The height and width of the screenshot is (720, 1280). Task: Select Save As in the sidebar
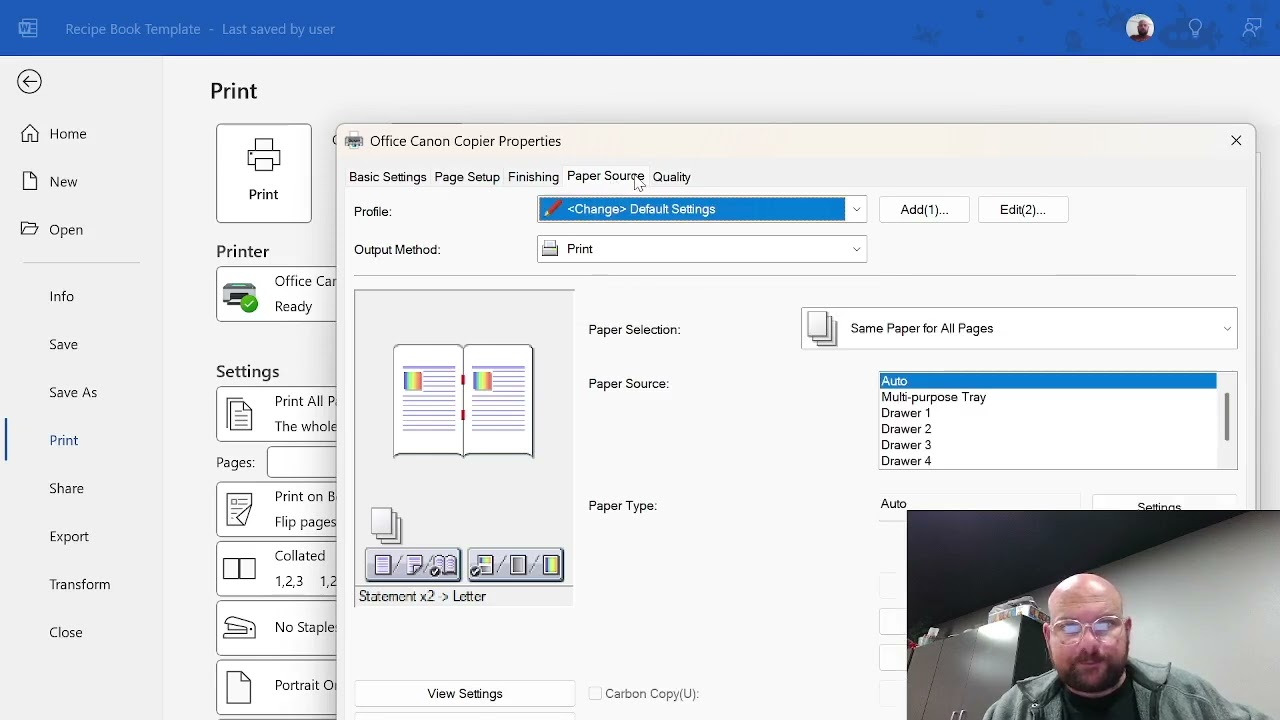pyautogui.click(x=73, y=392)
